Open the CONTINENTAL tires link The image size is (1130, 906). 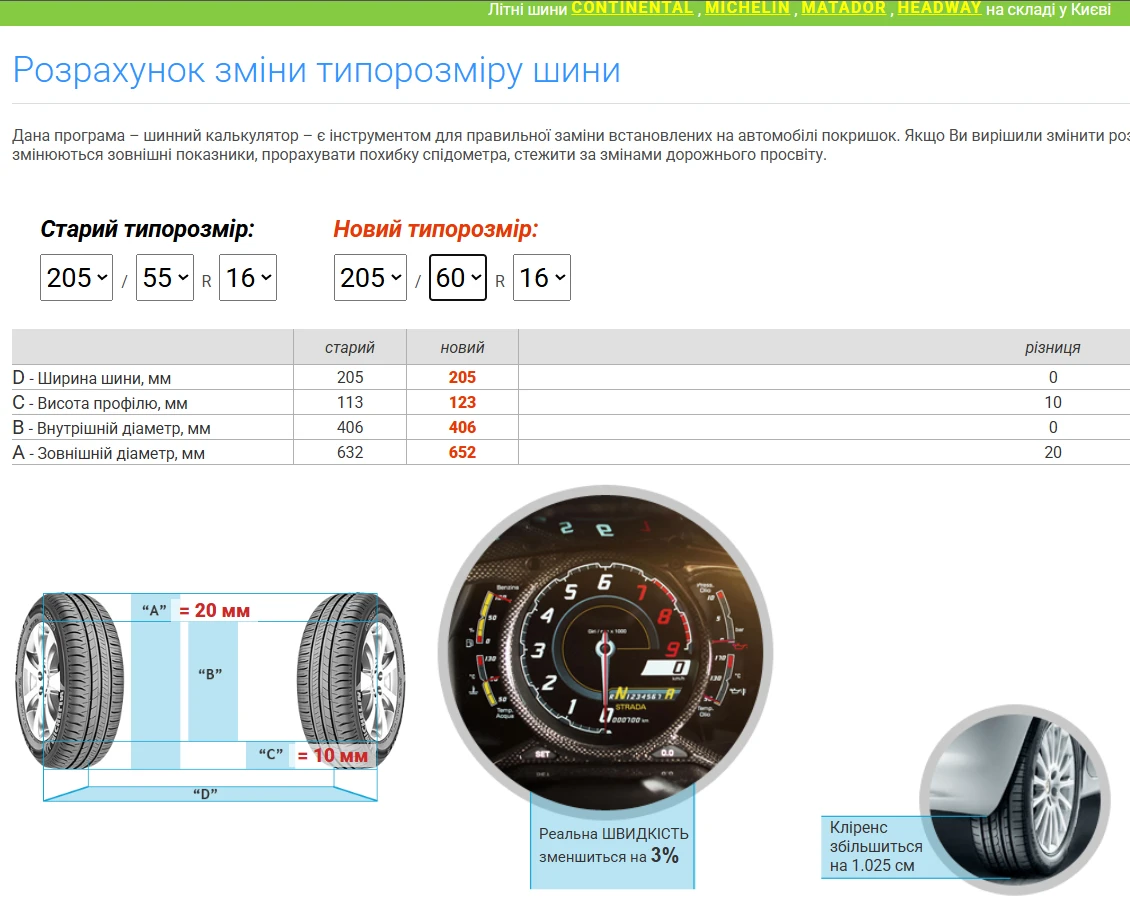coord(631,8)
